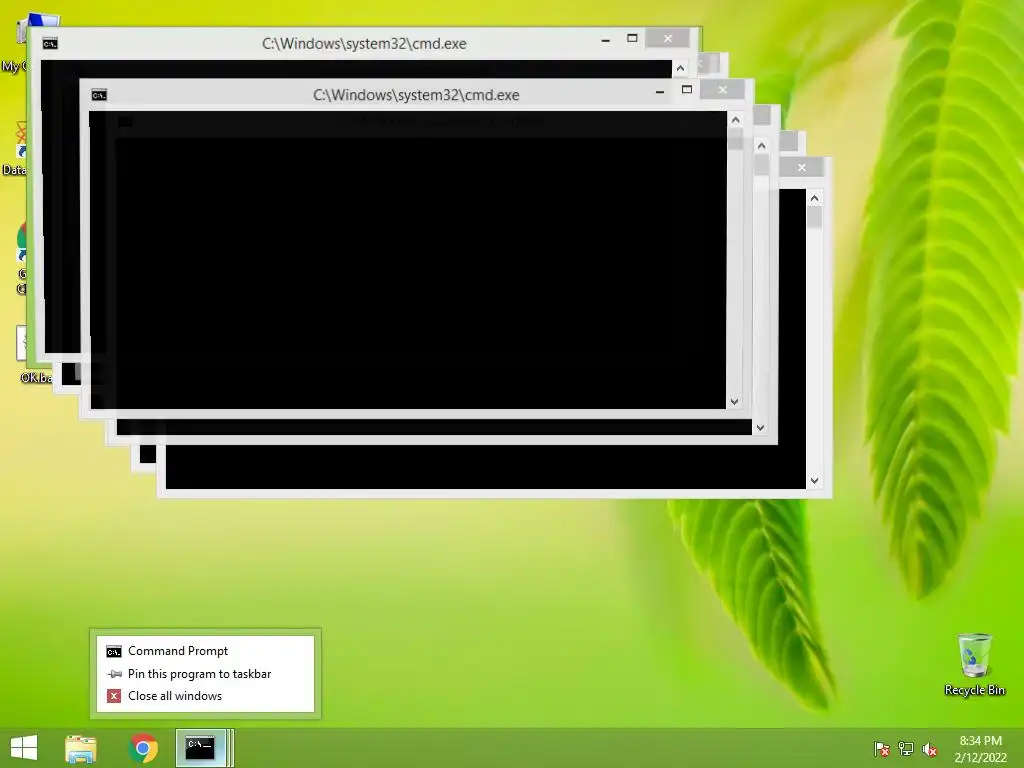Open Google Chrome from taskbar
Image resolution: width=1024 pixels, height=768 pixels.
pyautogui.click(x=143, y=748)
